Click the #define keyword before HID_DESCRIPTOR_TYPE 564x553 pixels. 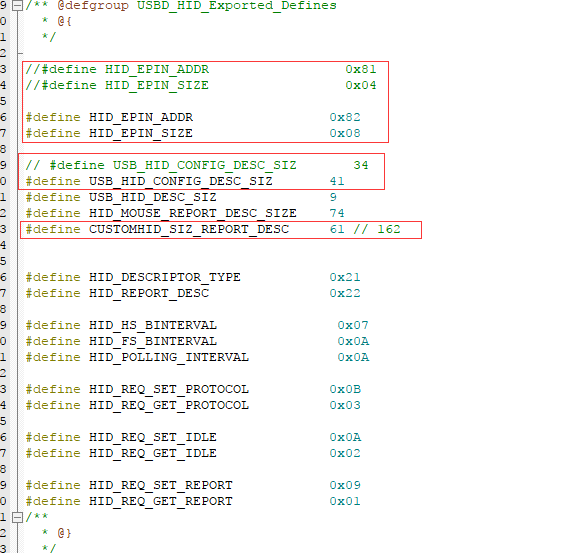click(x=53, y=277)
